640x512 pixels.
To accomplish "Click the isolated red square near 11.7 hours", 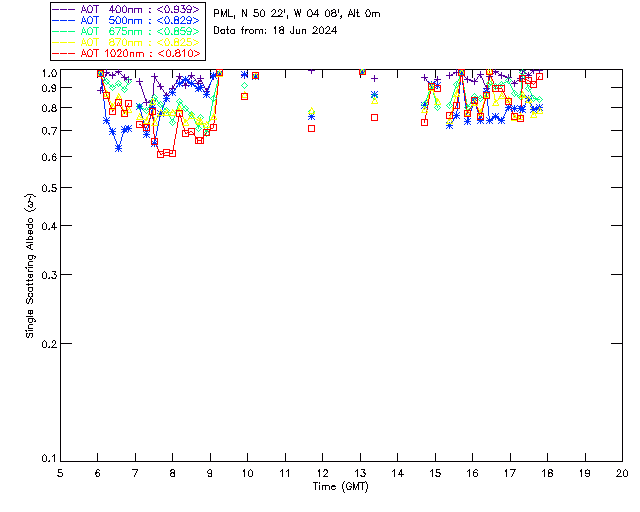I will pos(311,129).
